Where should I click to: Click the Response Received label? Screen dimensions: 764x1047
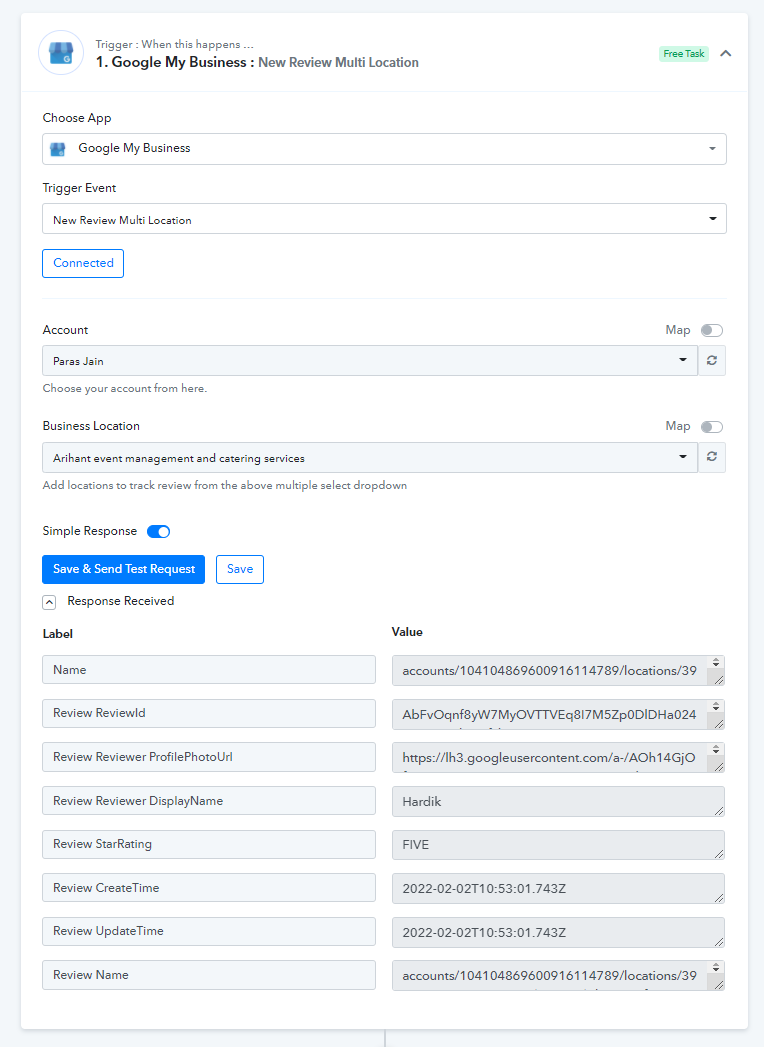(x=120, y=601)
